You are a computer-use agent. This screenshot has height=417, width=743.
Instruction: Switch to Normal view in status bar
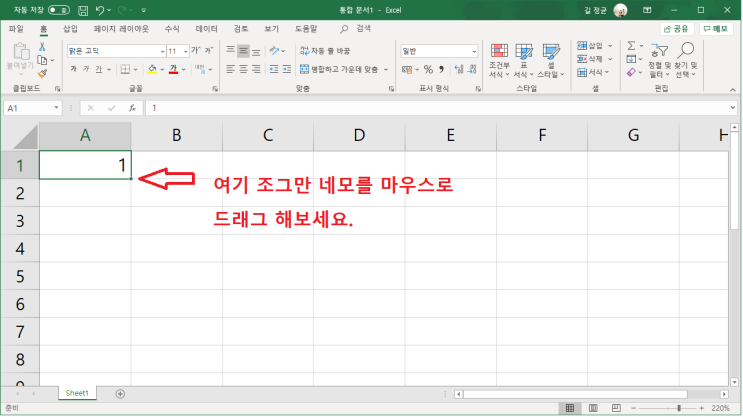tap(570, 408)
